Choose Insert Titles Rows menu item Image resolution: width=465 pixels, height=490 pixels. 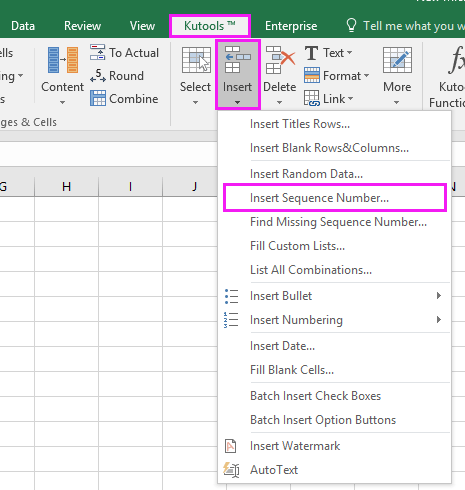[334, 124]
